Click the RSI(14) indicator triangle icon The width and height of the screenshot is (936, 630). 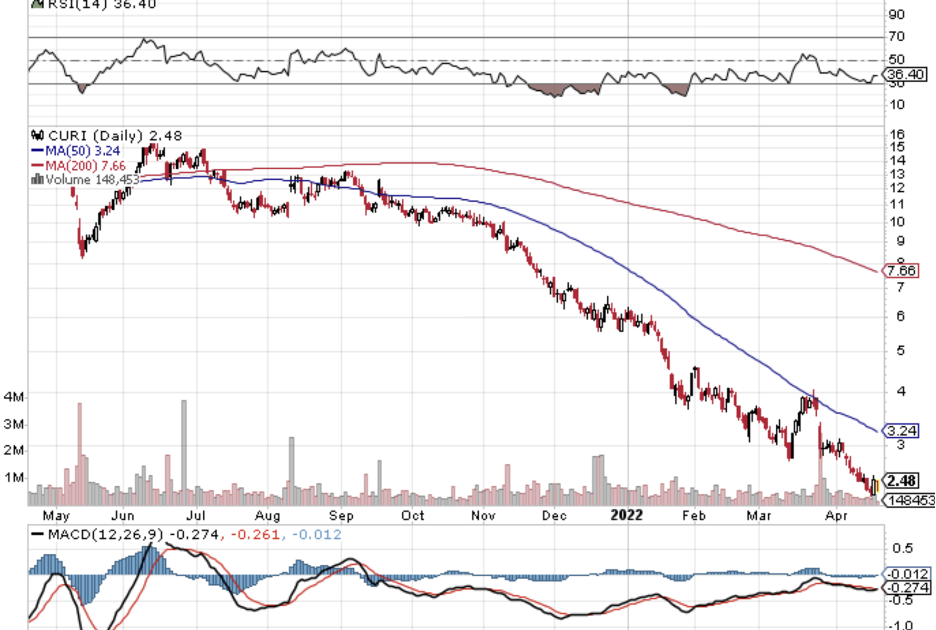point(37,4)
